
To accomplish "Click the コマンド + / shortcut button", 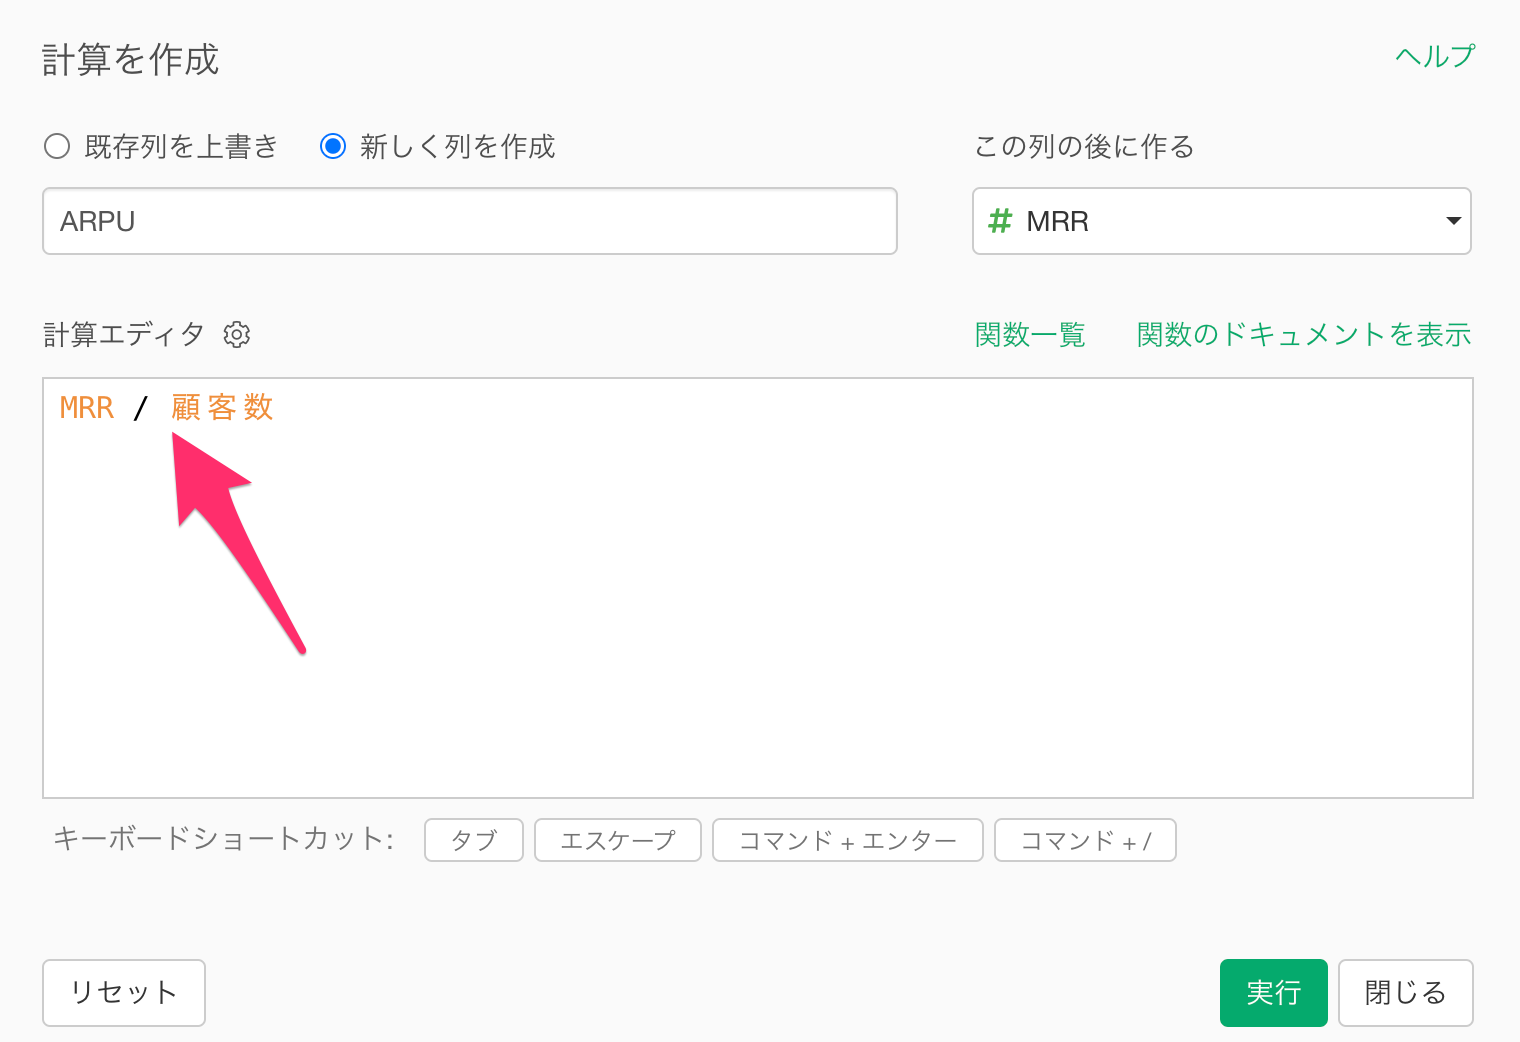I will point(1085,840).
